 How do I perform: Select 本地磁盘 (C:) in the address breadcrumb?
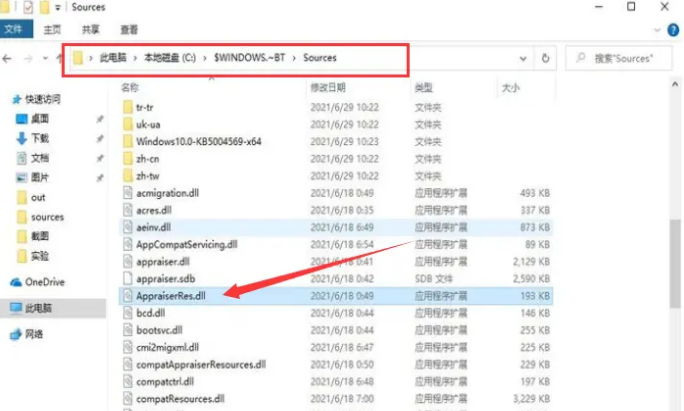[170, 58]
